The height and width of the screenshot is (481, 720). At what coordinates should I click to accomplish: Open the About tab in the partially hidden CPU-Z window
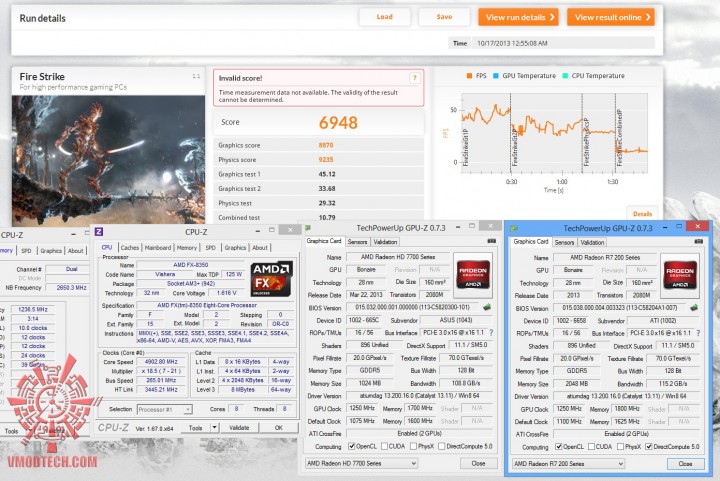[x=75, y=251]
